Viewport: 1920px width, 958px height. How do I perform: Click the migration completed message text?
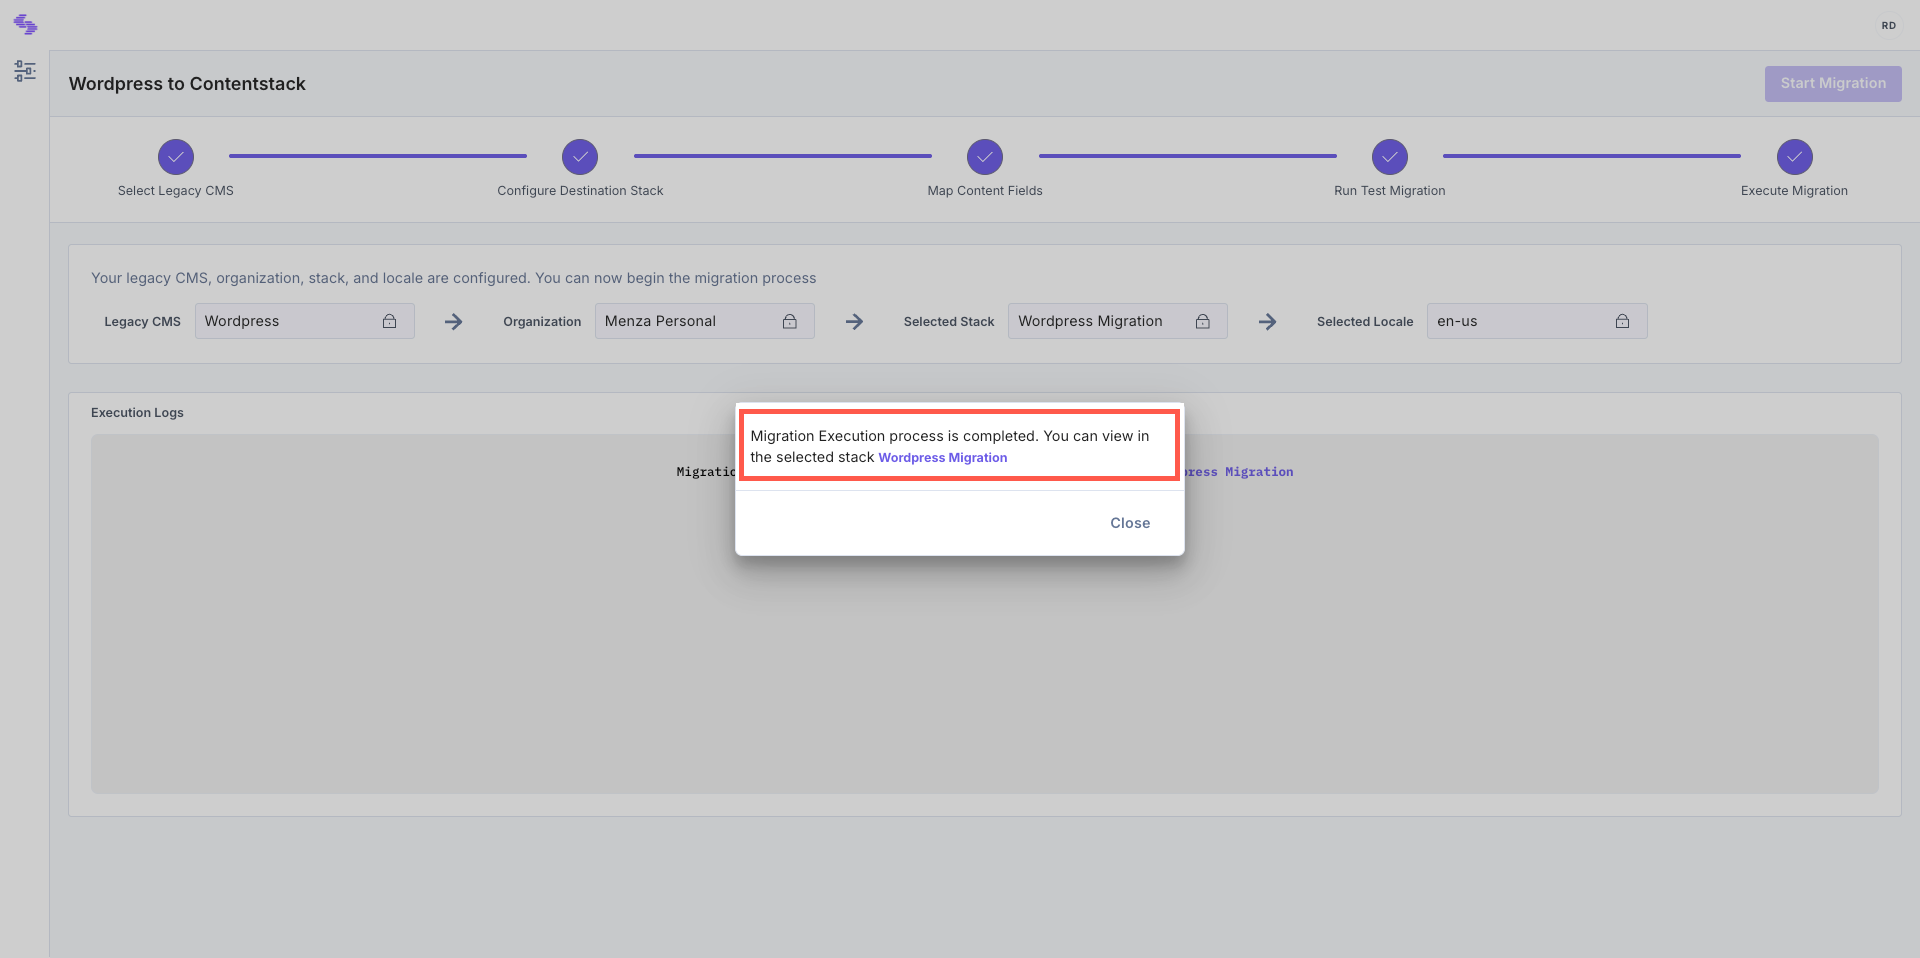(x=950, y=447)
